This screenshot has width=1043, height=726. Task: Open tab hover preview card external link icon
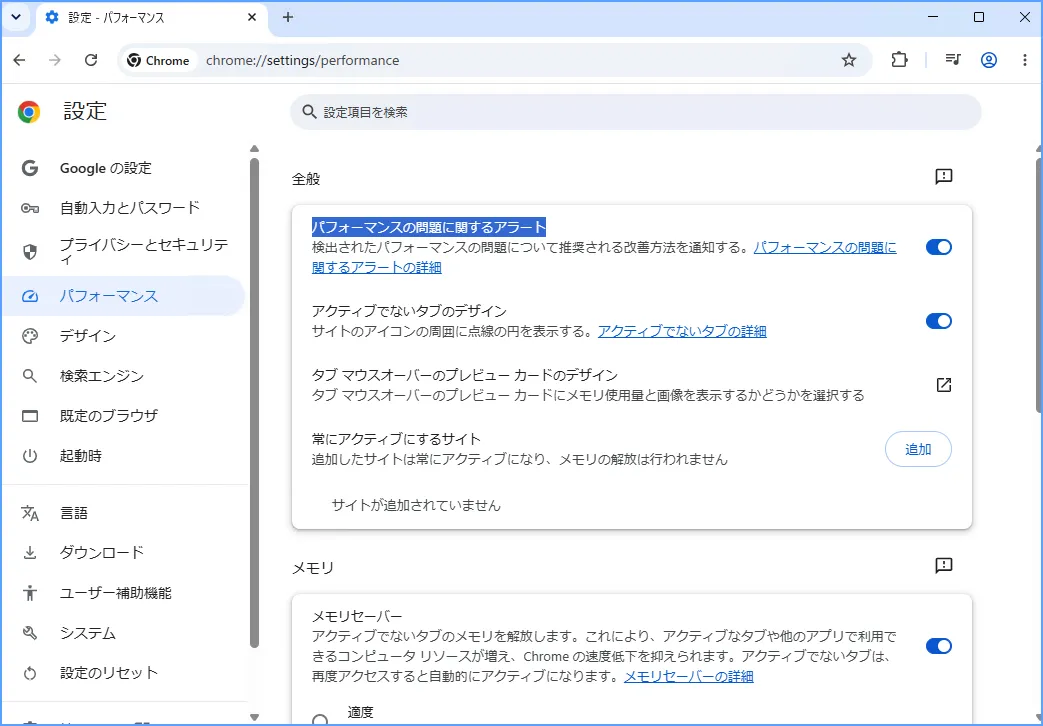click(943, 385)
